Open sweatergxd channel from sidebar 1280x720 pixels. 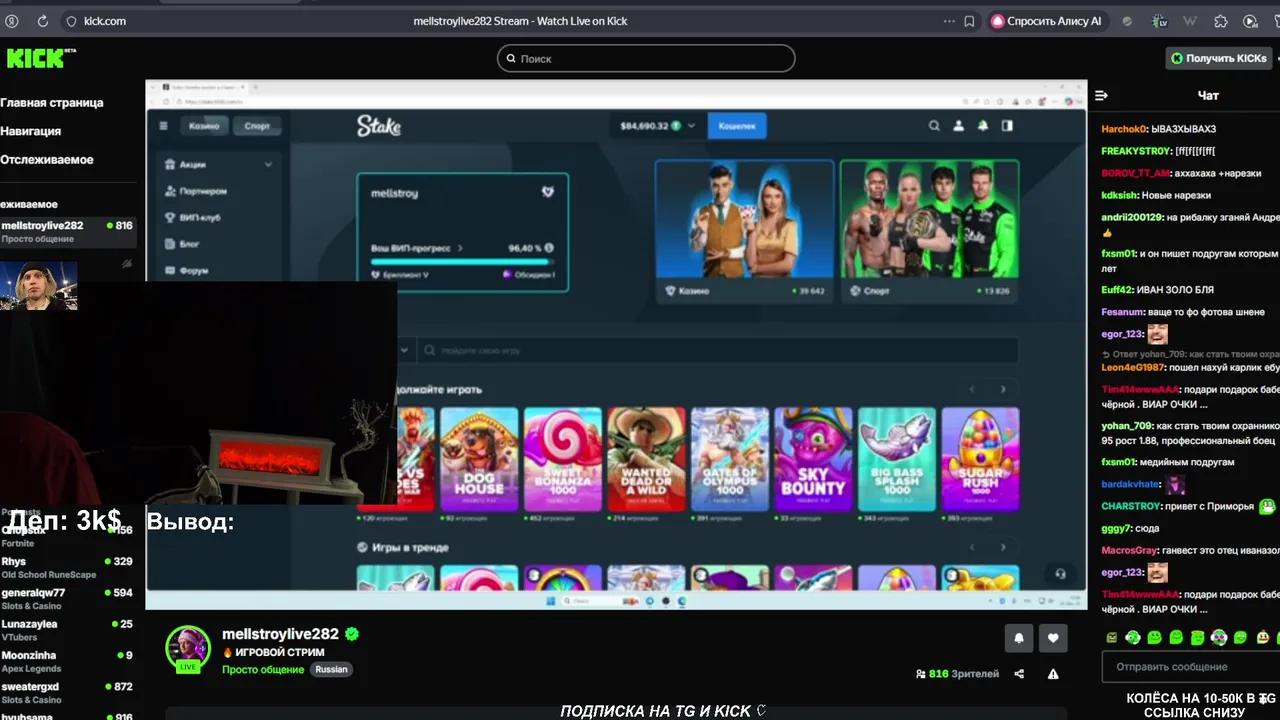[x=68, y=692]
